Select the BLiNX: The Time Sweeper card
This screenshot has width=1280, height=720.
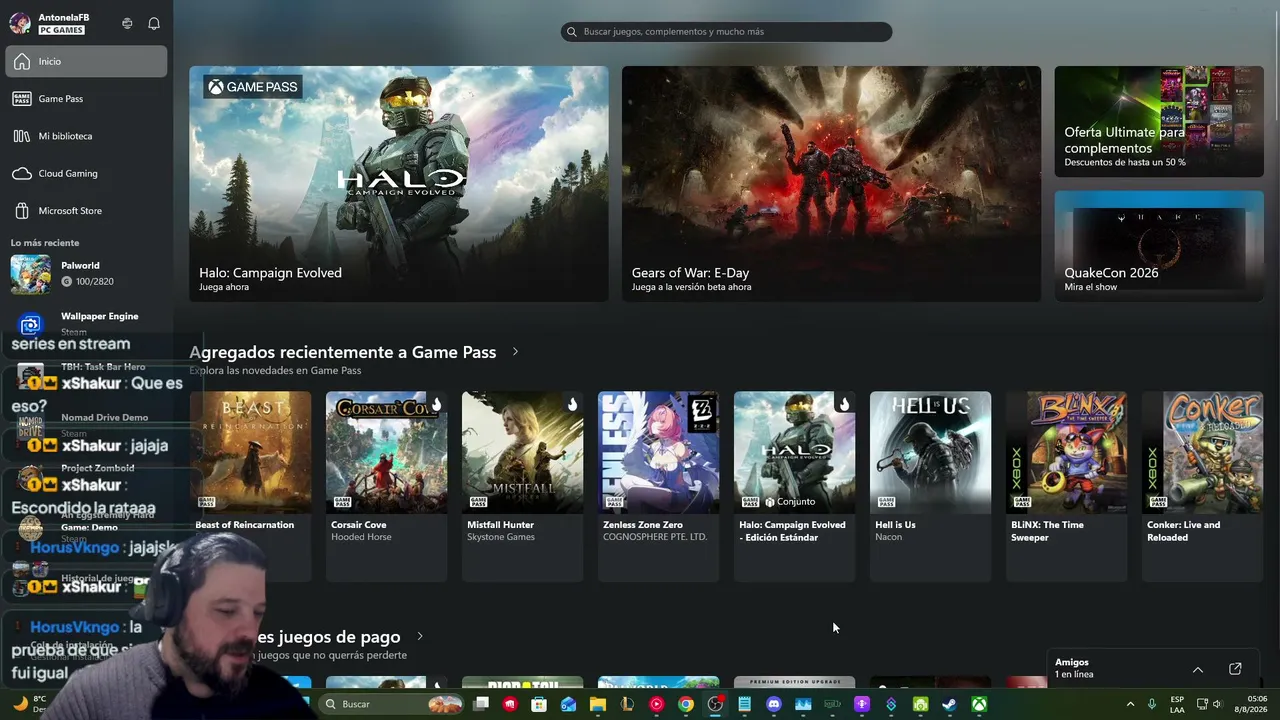tap(1067, 486)
